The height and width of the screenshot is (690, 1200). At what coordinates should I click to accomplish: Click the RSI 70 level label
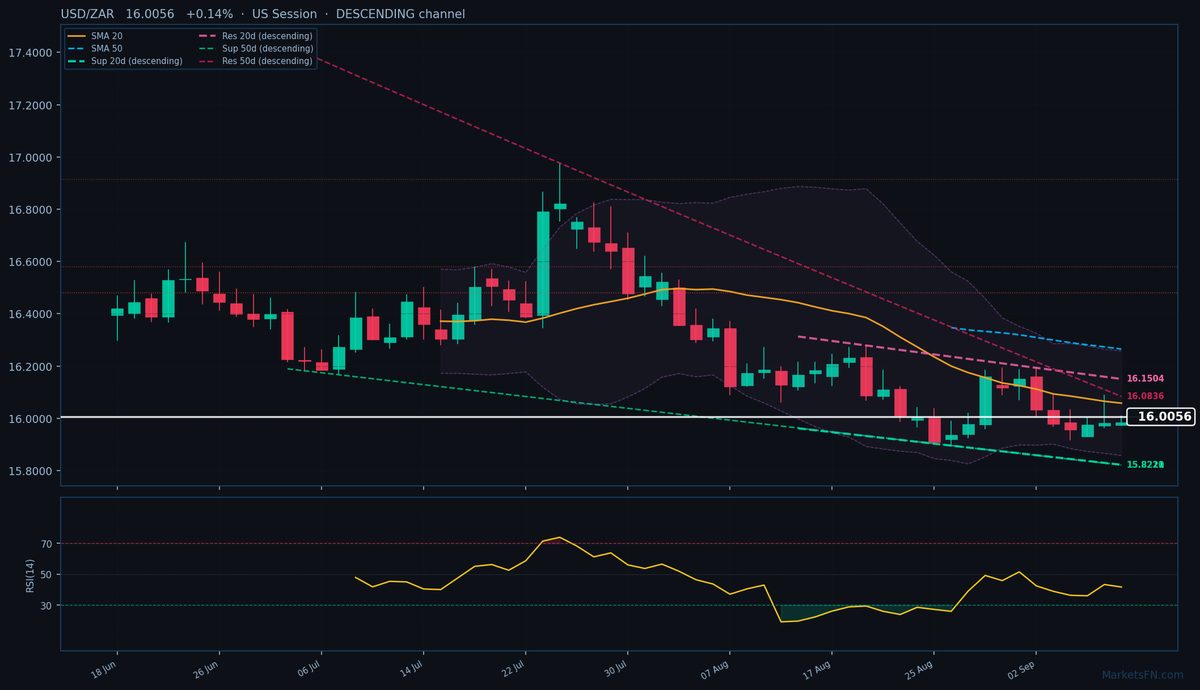(x=46, y=544)
